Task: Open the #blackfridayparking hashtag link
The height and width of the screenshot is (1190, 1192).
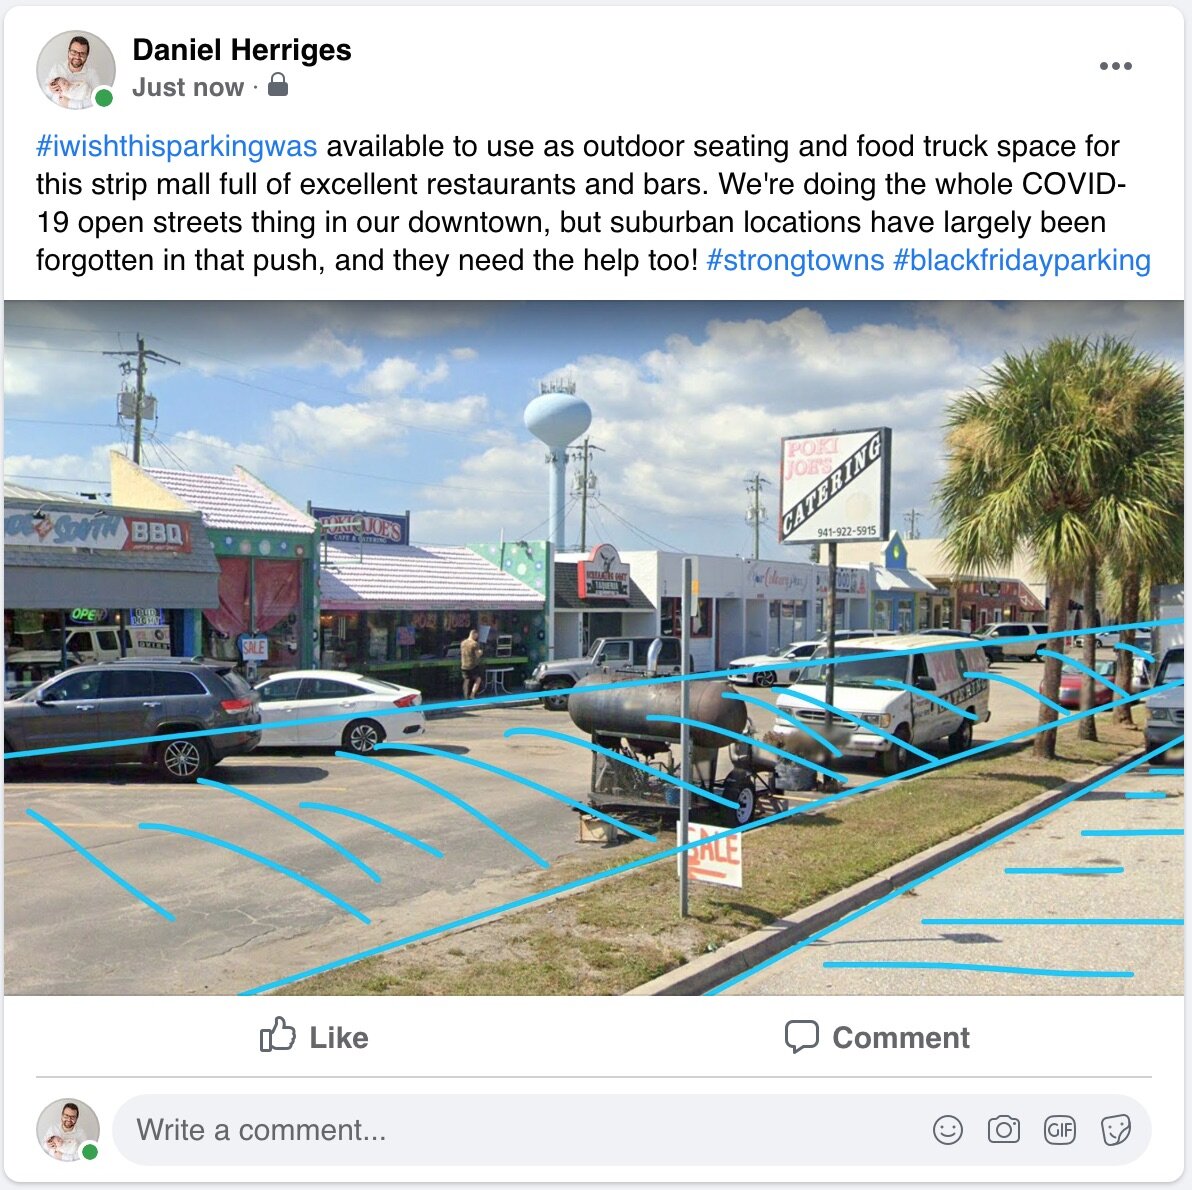Action: coord(1022,260)
